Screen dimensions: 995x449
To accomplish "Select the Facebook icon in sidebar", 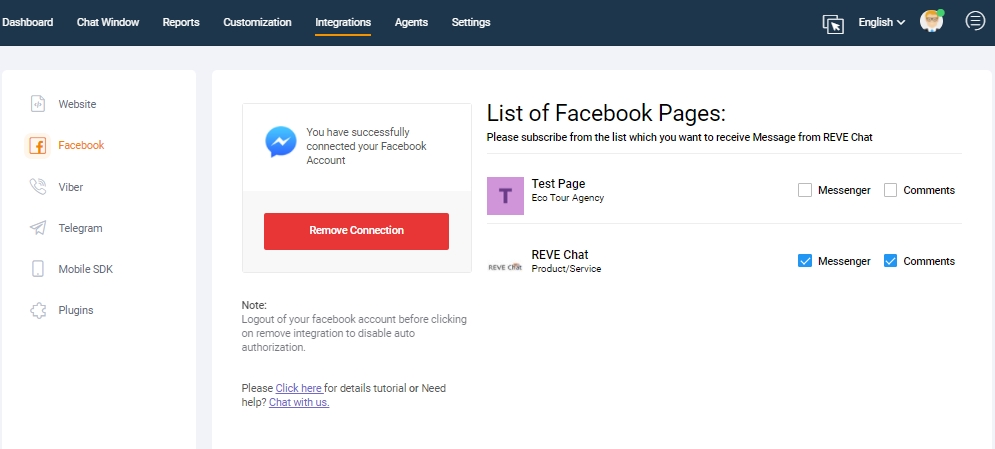I will [x=38, y=146].
